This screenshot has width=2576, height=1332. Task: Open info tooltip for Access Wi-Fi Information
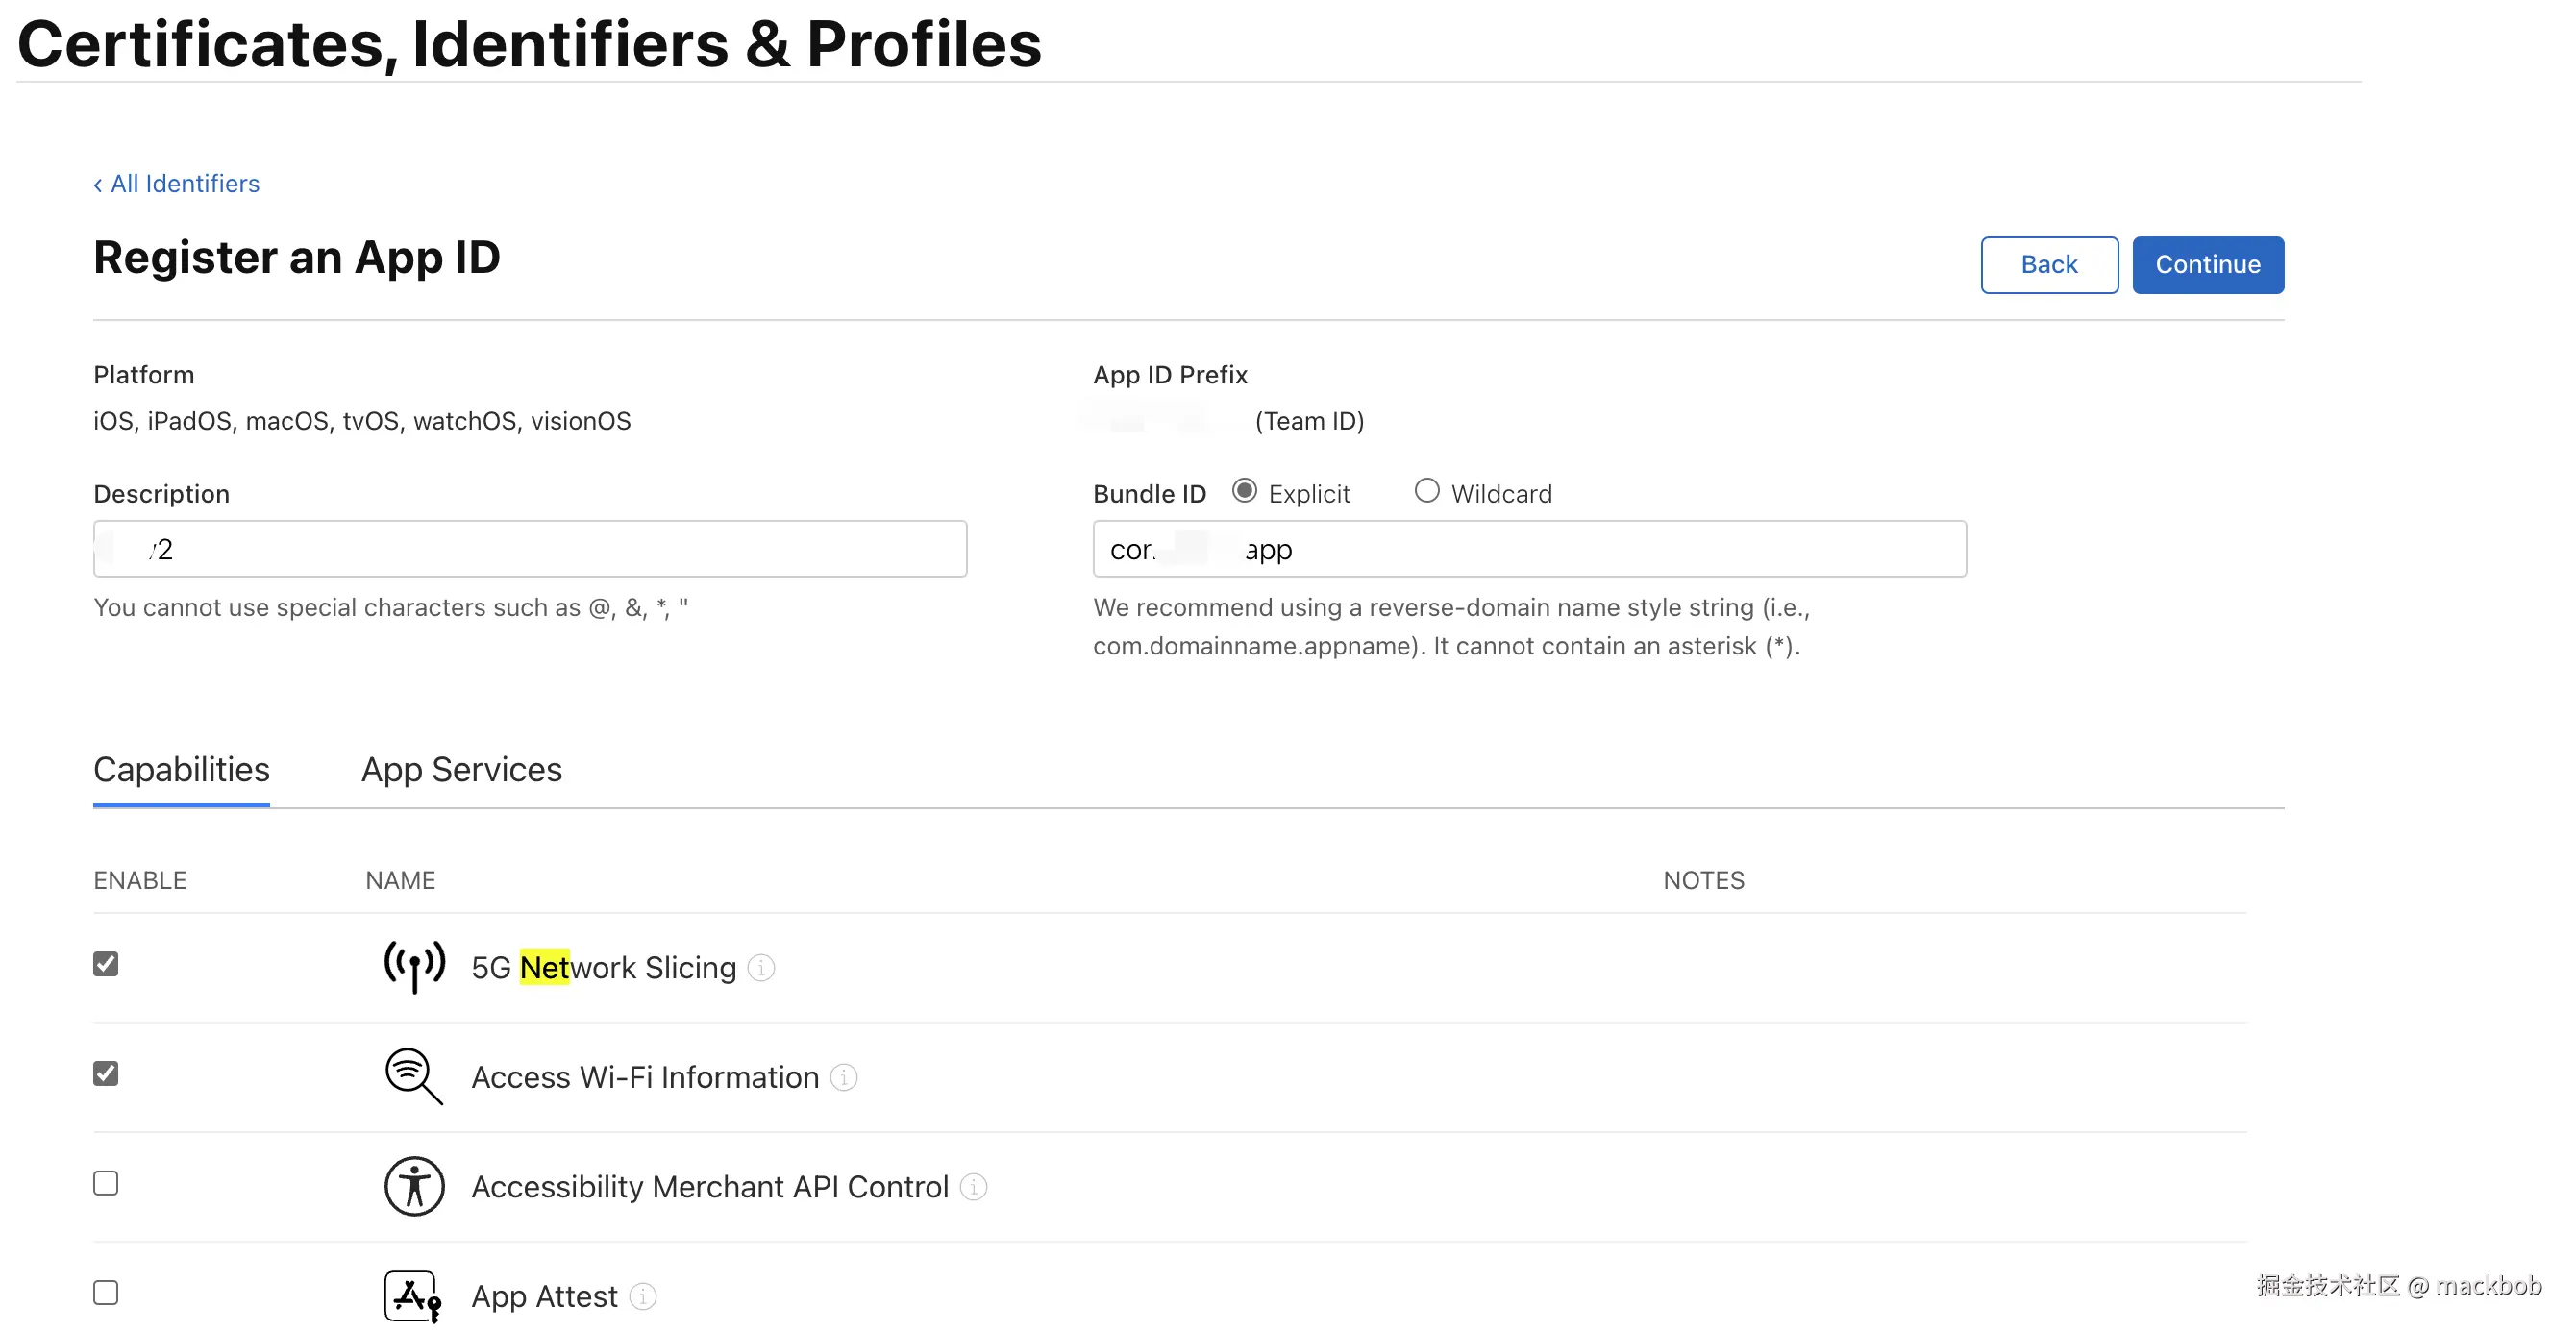point(844,1077)
